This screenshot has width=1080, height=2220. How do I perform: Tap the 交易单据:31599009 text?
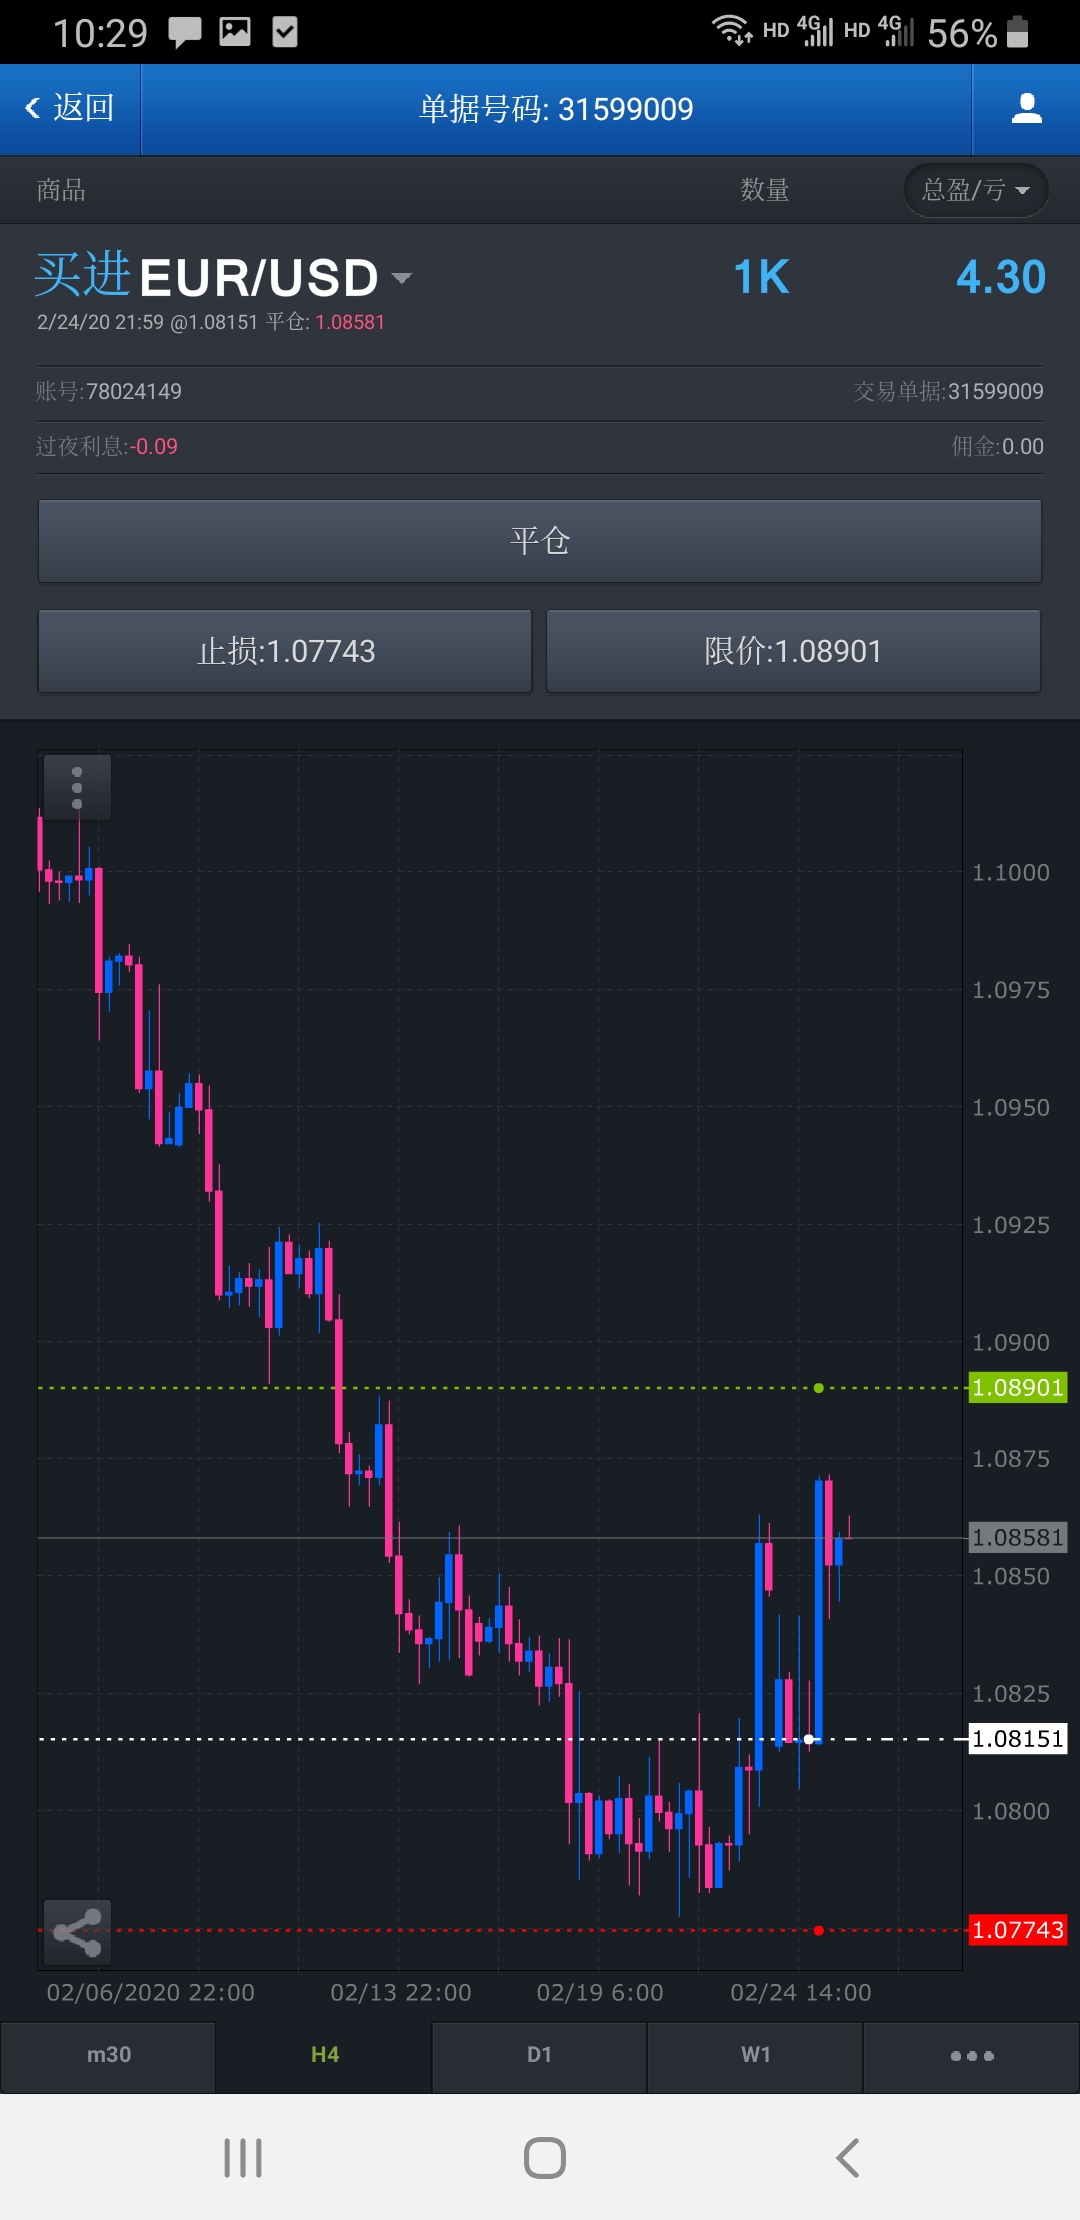[949, 391]
